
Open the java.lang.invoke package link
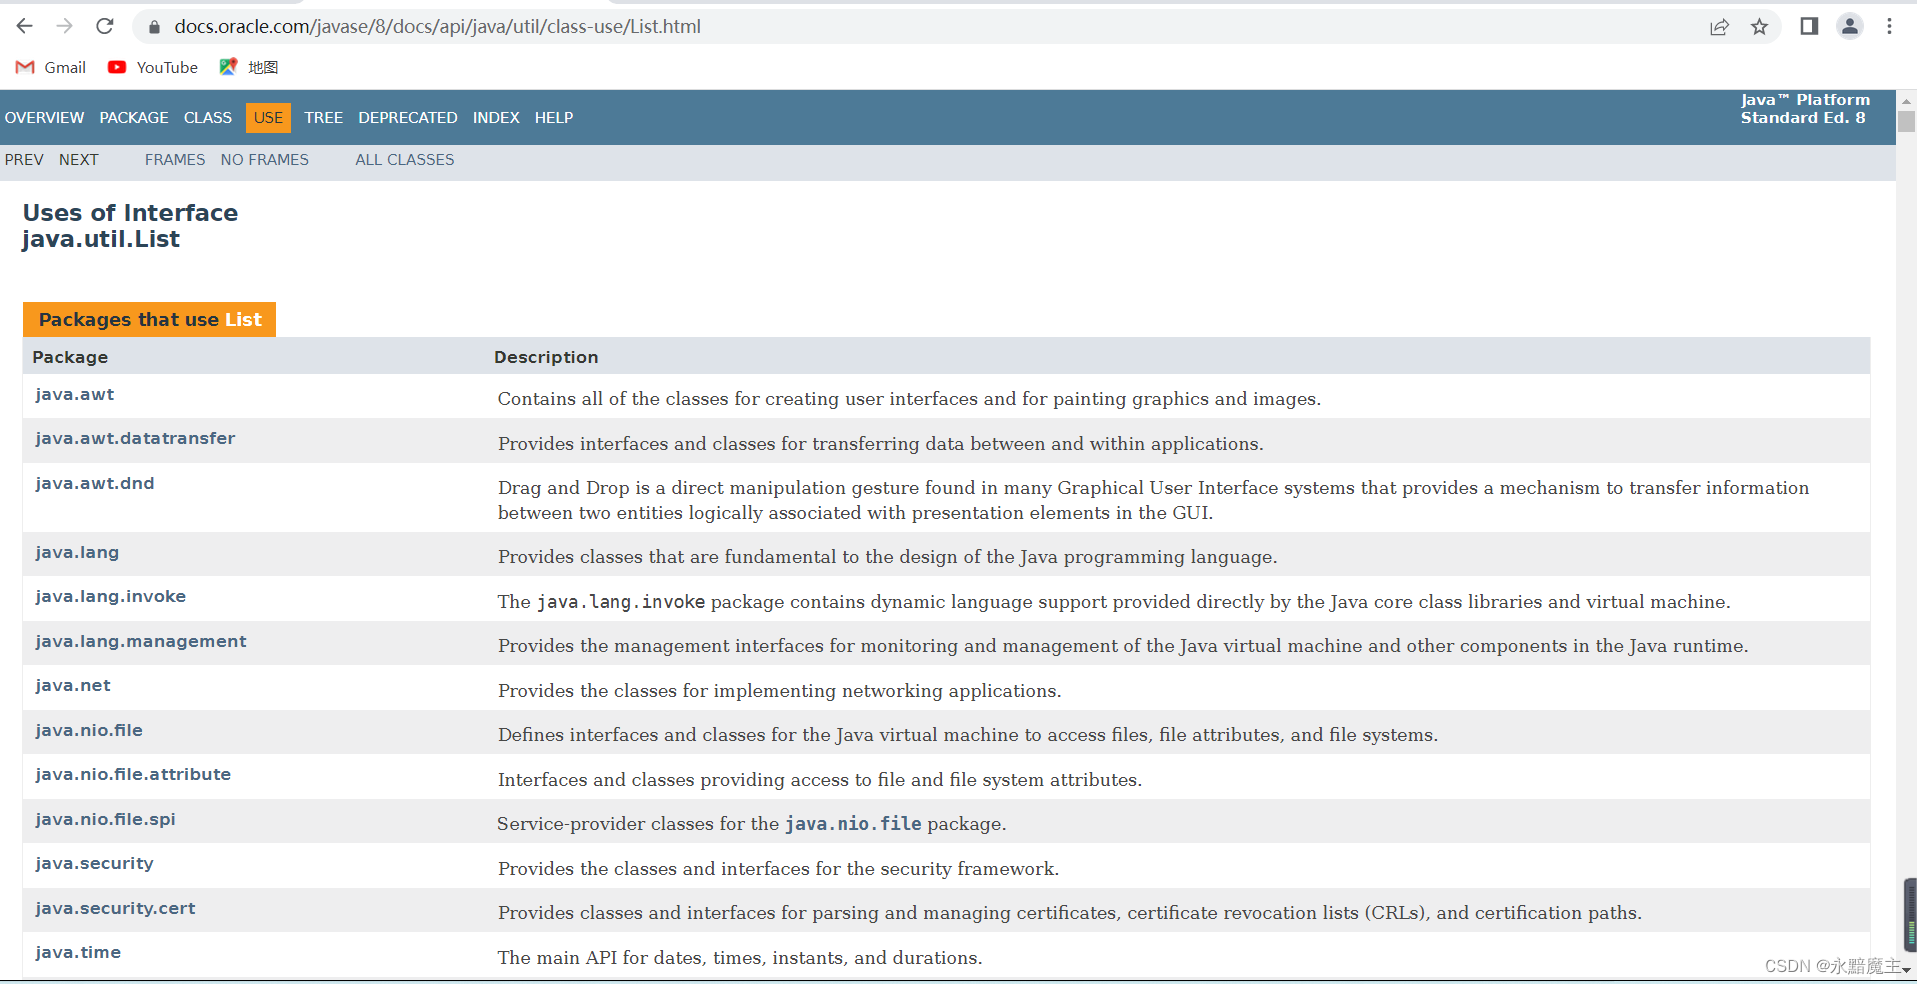[111, 597]
